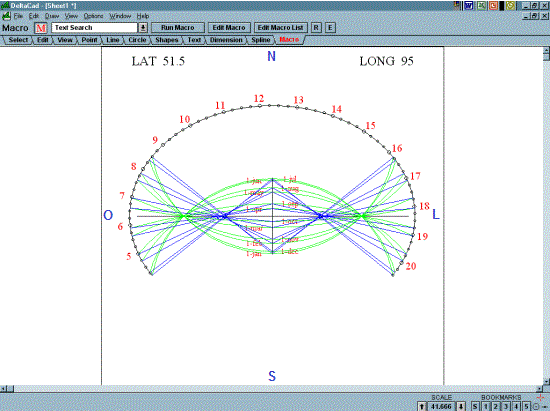
Task: Restore the inner Sheet1 document window
Action: [x=534, y=16]
